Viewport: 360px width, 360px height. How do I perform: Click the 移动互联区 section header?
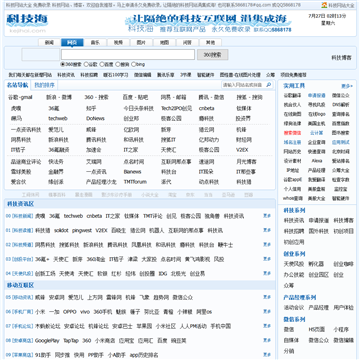[x=20, y=285]
